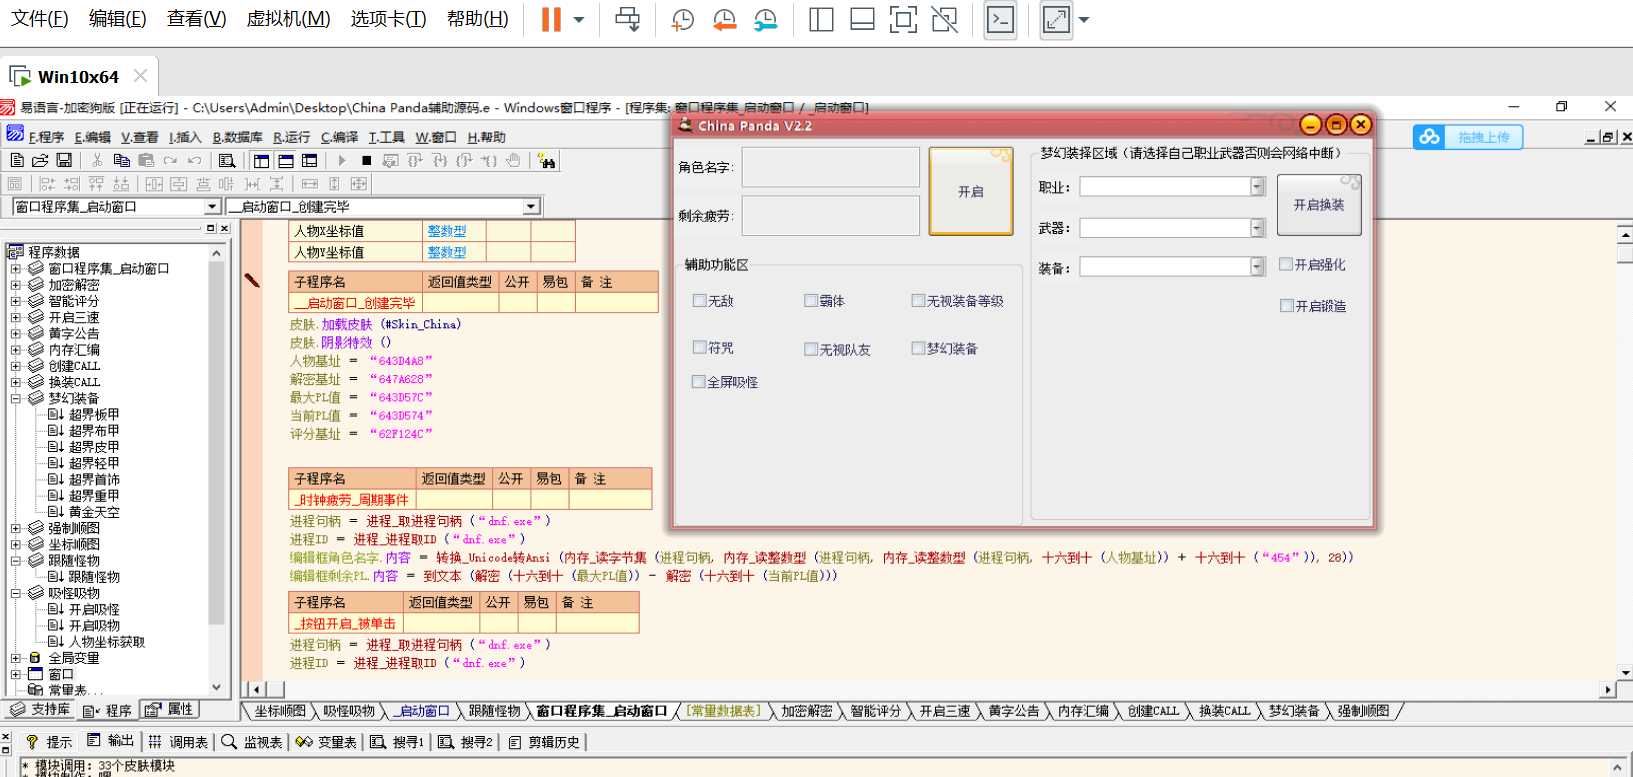Click the find magnifier icon in the toolbar
This screenshot has height=777, width=1633.
click(227, 160)
